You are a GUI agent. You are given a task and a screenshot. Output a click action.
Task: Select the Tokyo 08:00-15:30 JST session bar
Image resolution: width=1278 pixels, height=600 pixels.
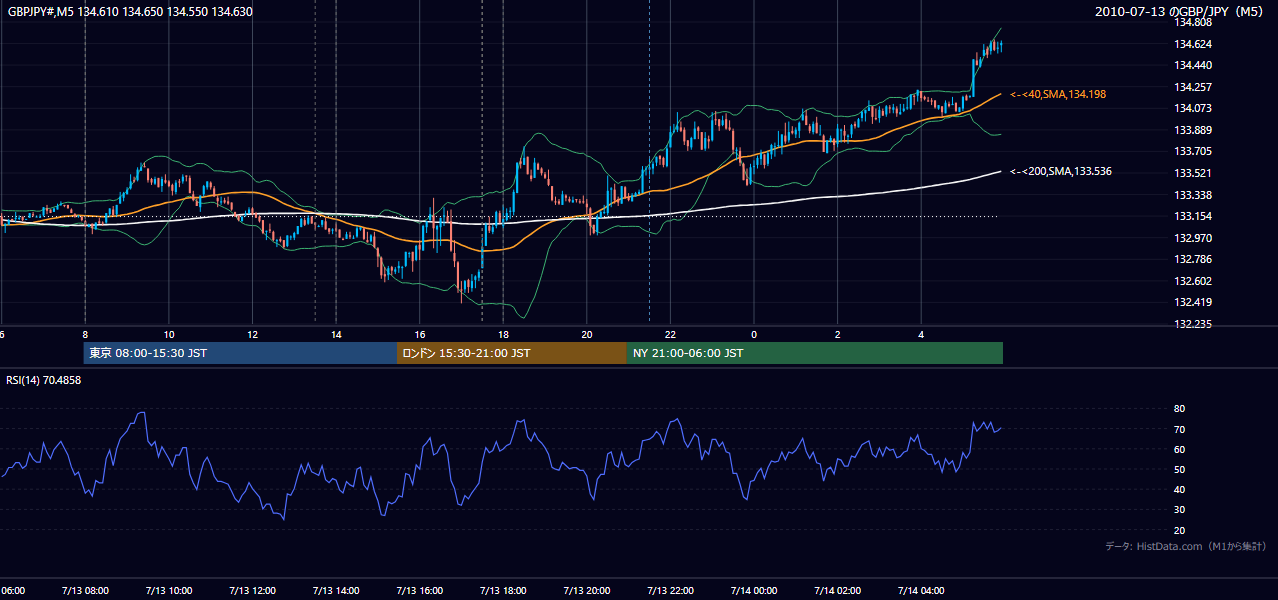pyautogui.click(x=241, y=353)
